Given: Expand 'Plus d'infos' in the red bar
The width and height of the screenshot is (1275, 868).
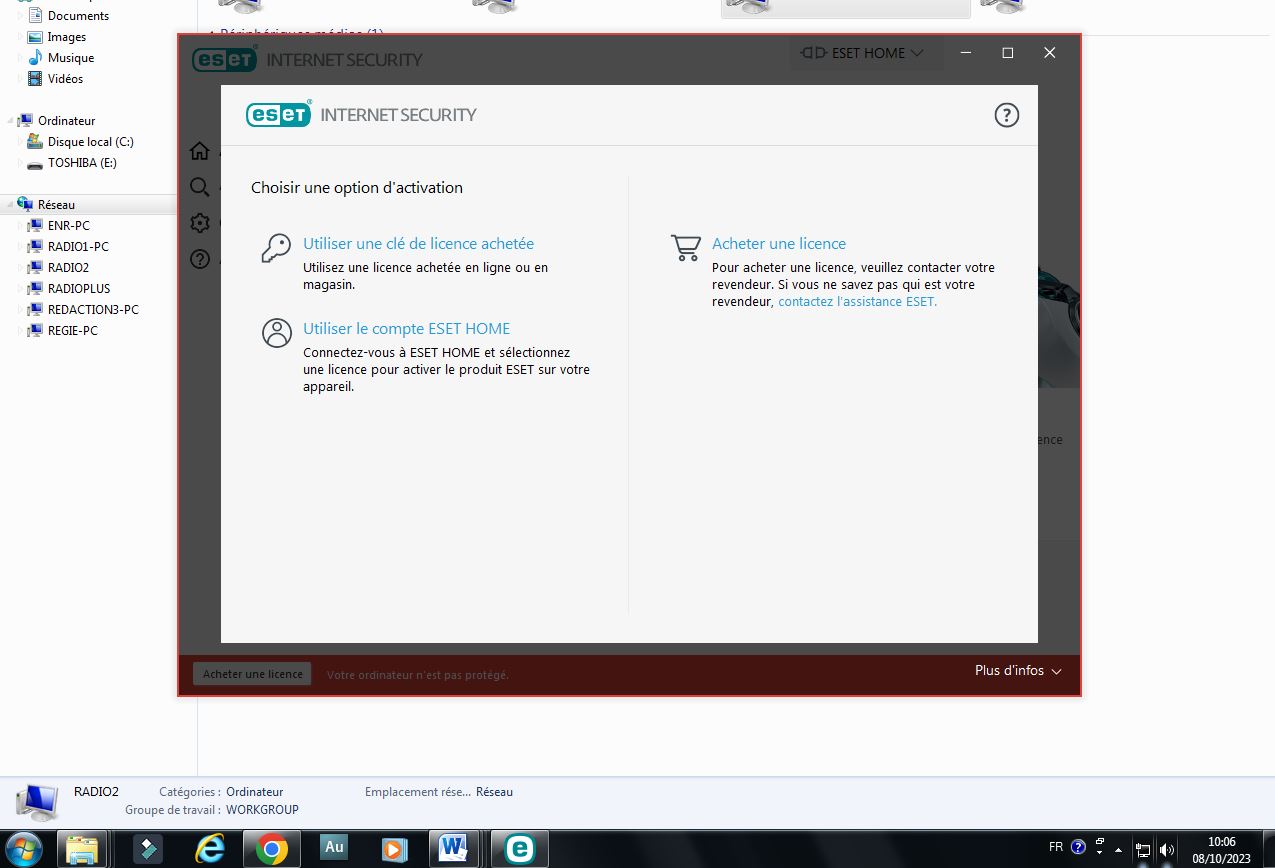Looking at the screenshot, I should [x=1018, y=670].
